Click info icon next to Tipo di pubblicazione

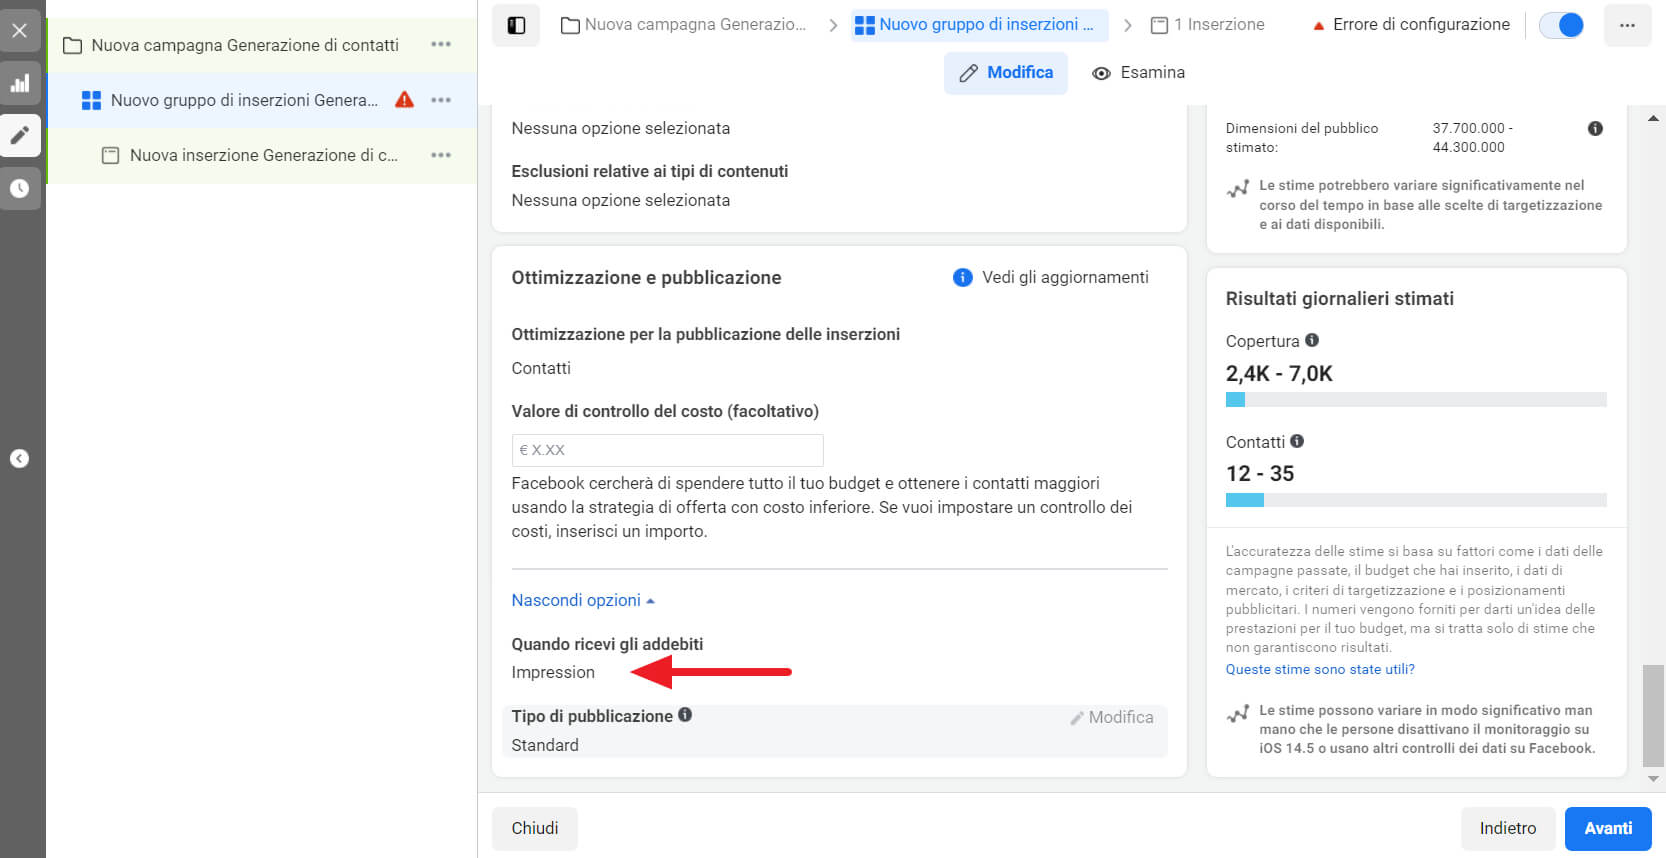tap(685, 715)
